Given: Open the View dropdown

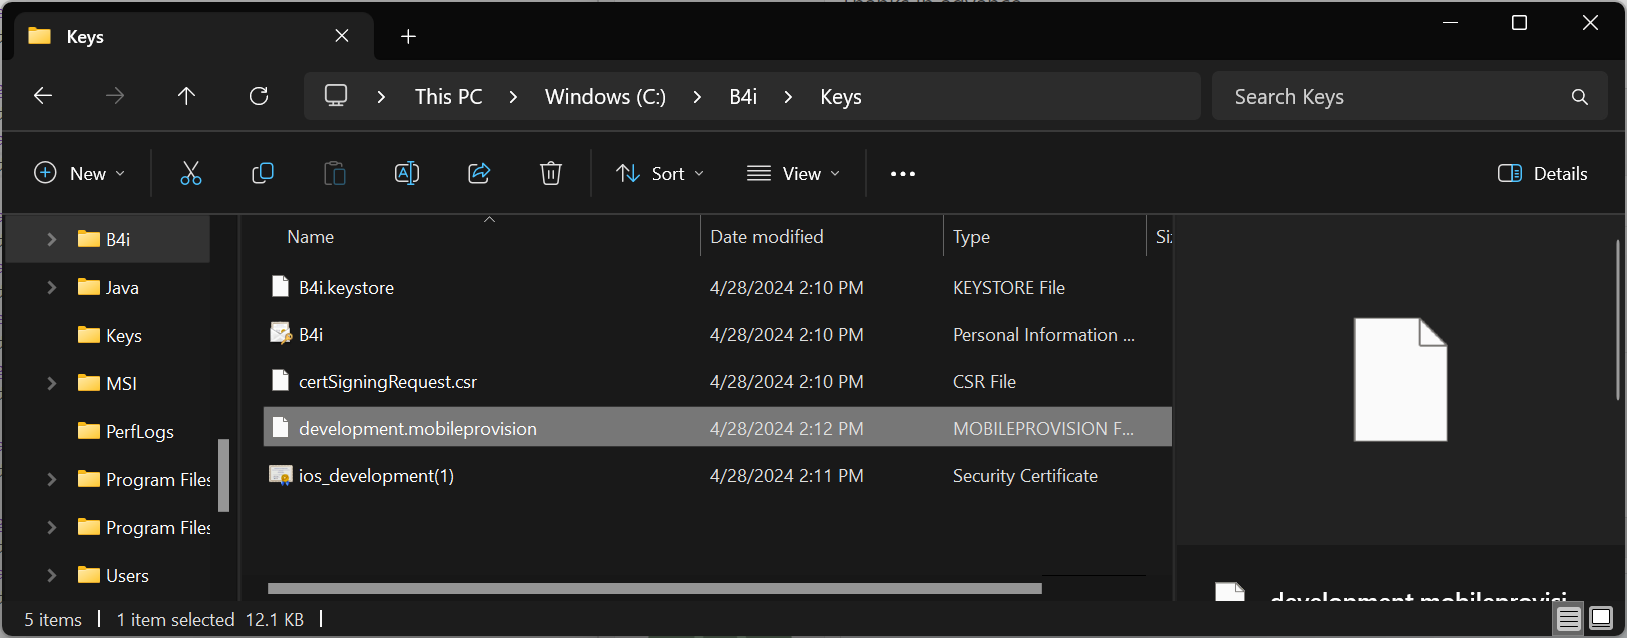Looking at the screenshot, I should click(x=794, y=174).
